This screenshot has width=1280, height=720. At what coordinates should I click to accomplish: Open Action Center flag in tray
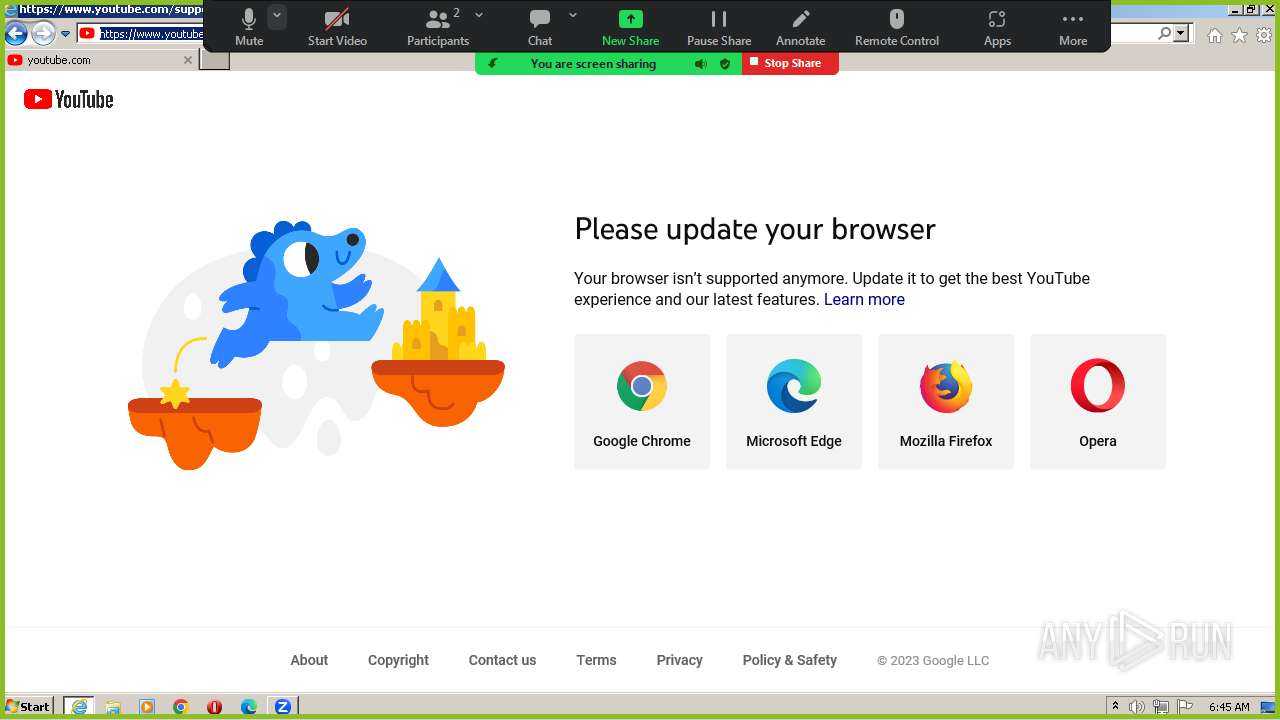tap(1184, 707)
